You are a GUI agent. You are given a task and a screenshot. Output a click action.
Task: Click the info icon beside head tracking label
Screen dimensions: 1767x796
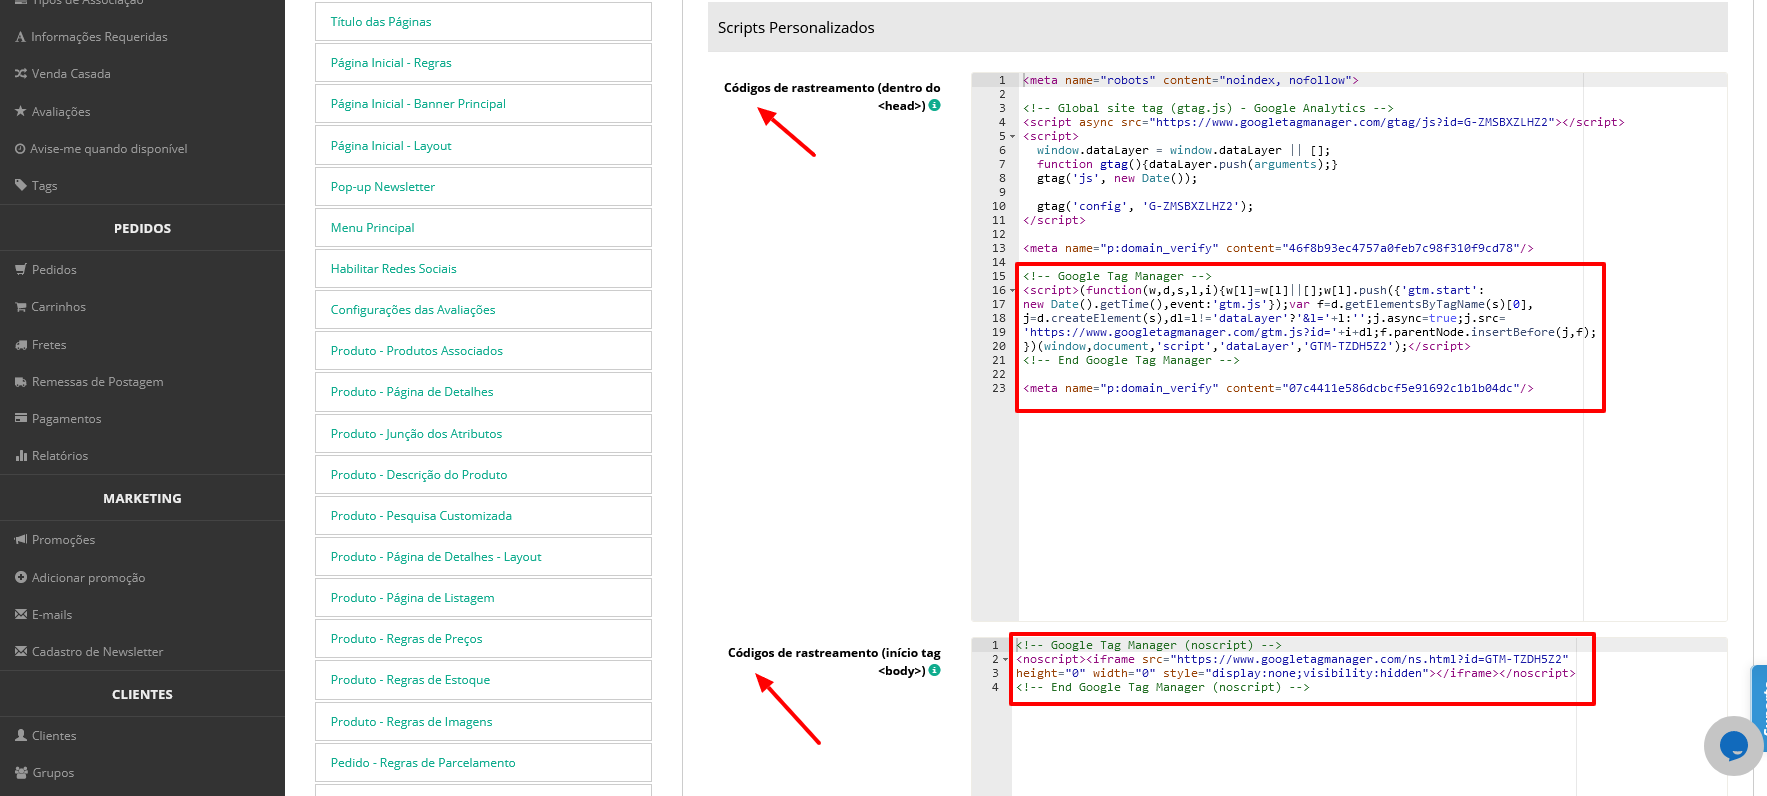coord(934,105)
